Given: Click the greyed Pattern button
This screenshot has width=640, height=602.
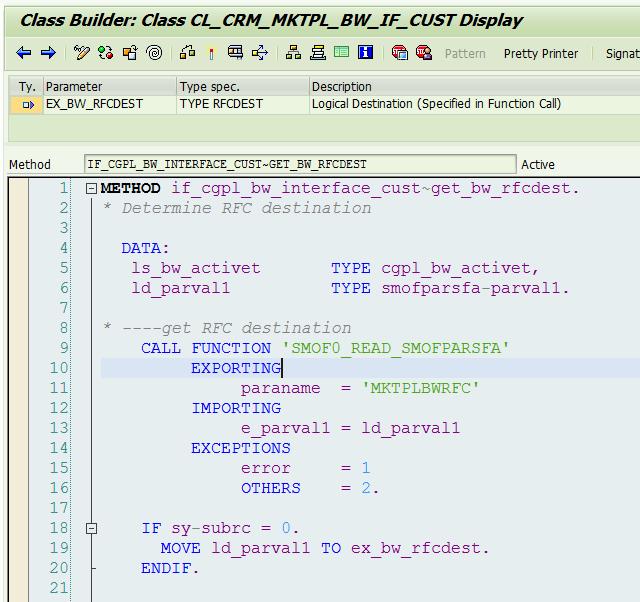Looking at the screenshot, I should click(465, 53).
